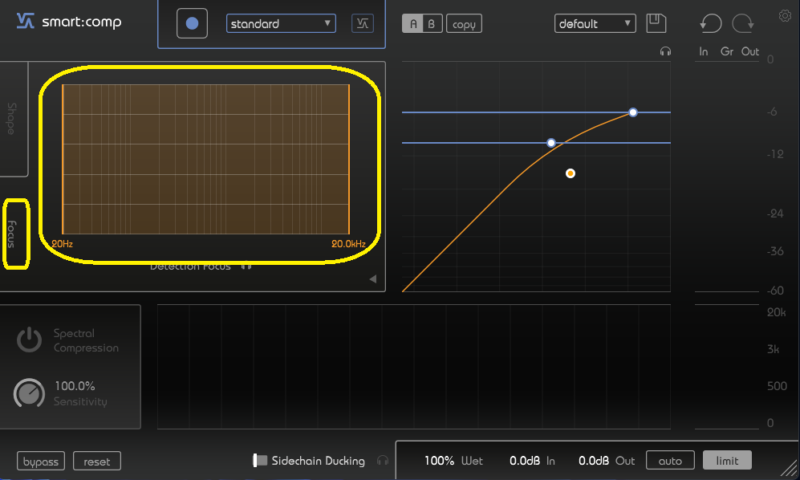The height and width of the screenshot is (480, 800).
Task: Select the orange threshold point on the curve
Action: pyautogui.click(x=570, y=173)
